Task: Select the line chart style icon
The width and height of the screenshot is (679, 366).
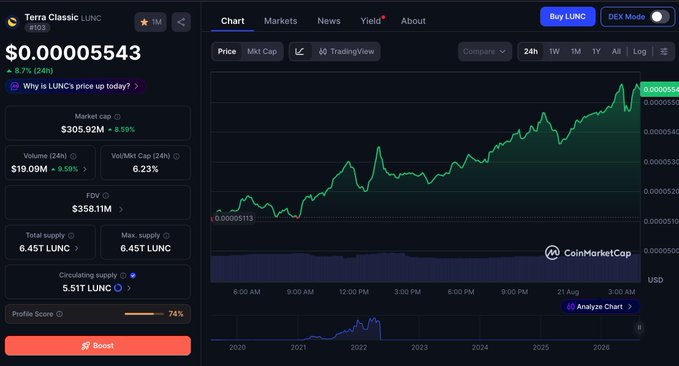Action: [x=300, y=52]
